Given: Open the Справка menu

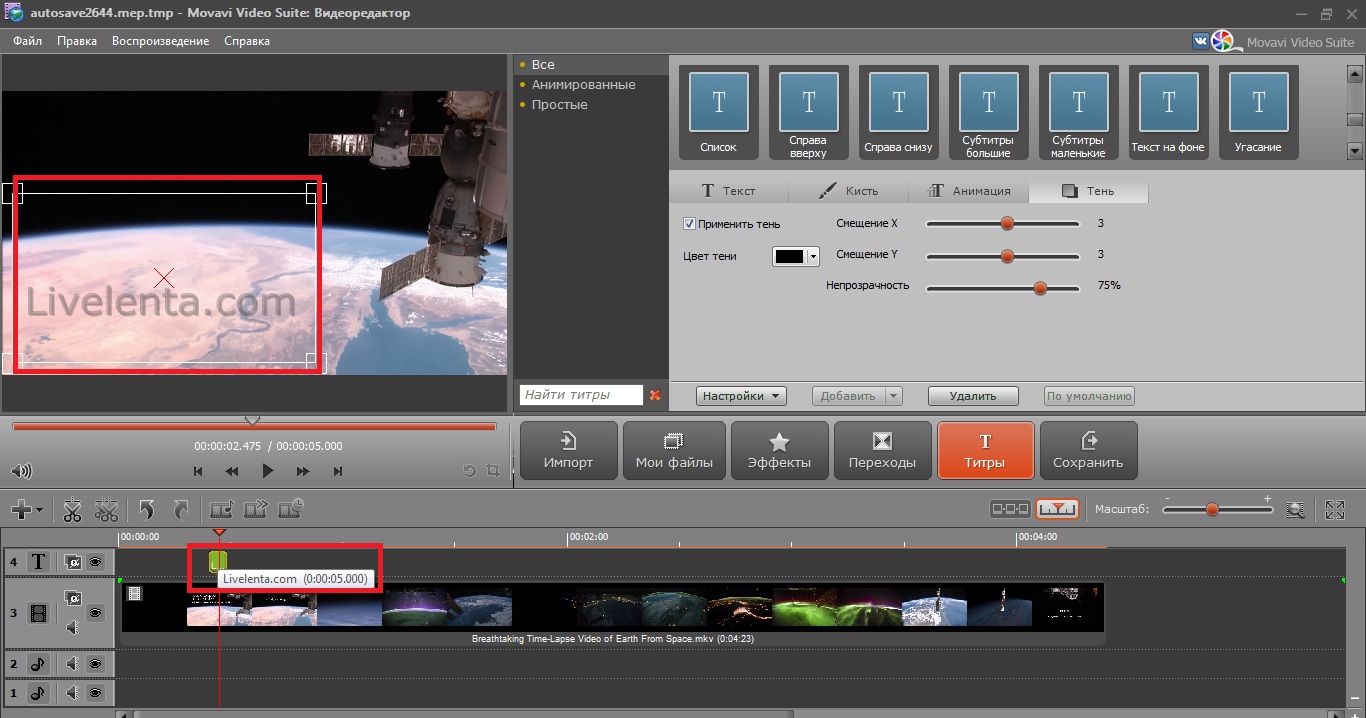Looking at the screenshot, I should 247,41.
